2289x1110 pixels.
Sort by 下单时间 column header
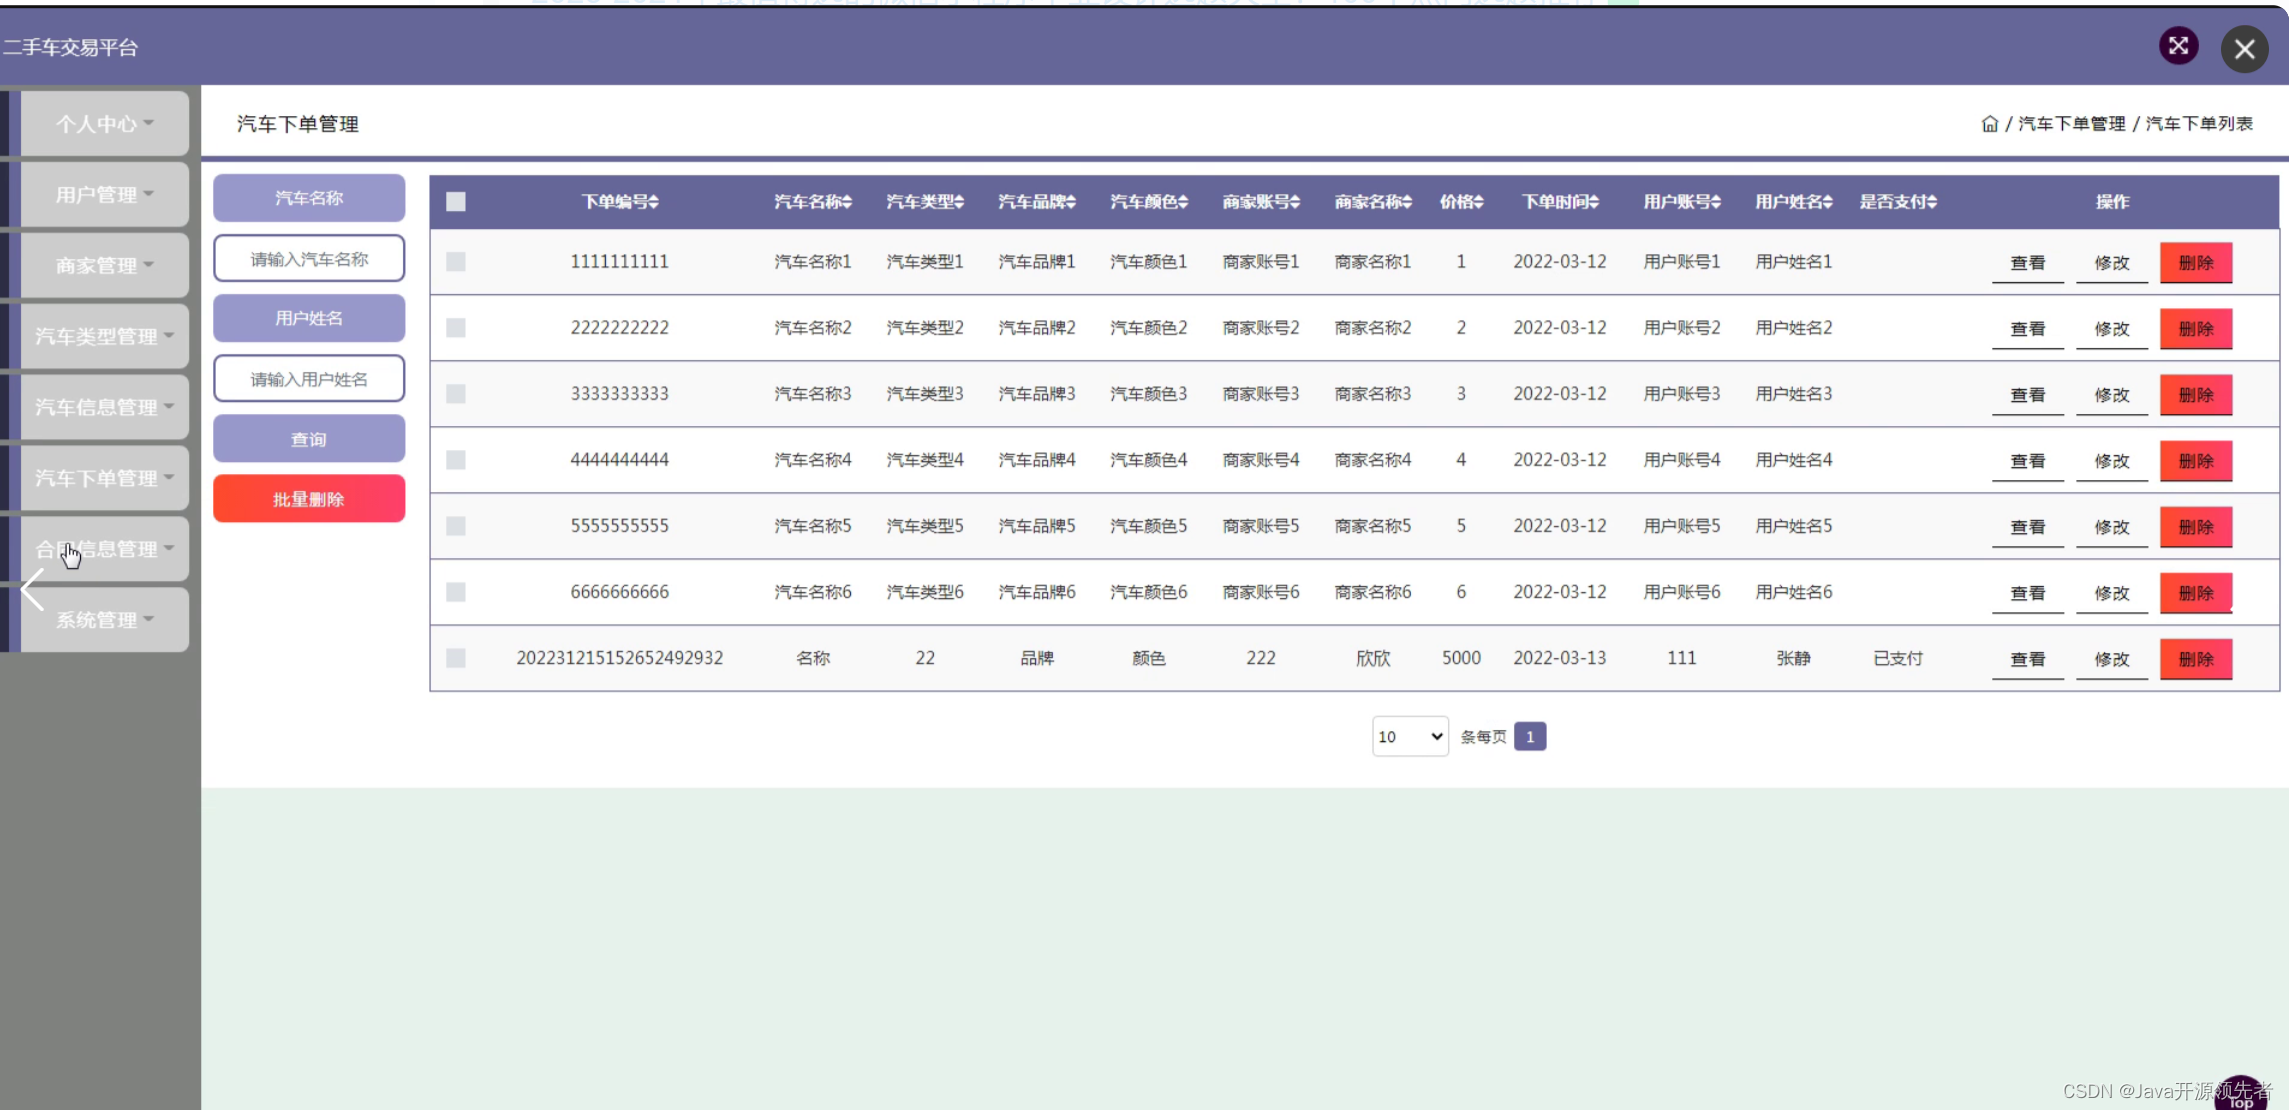click(1559, 202)
